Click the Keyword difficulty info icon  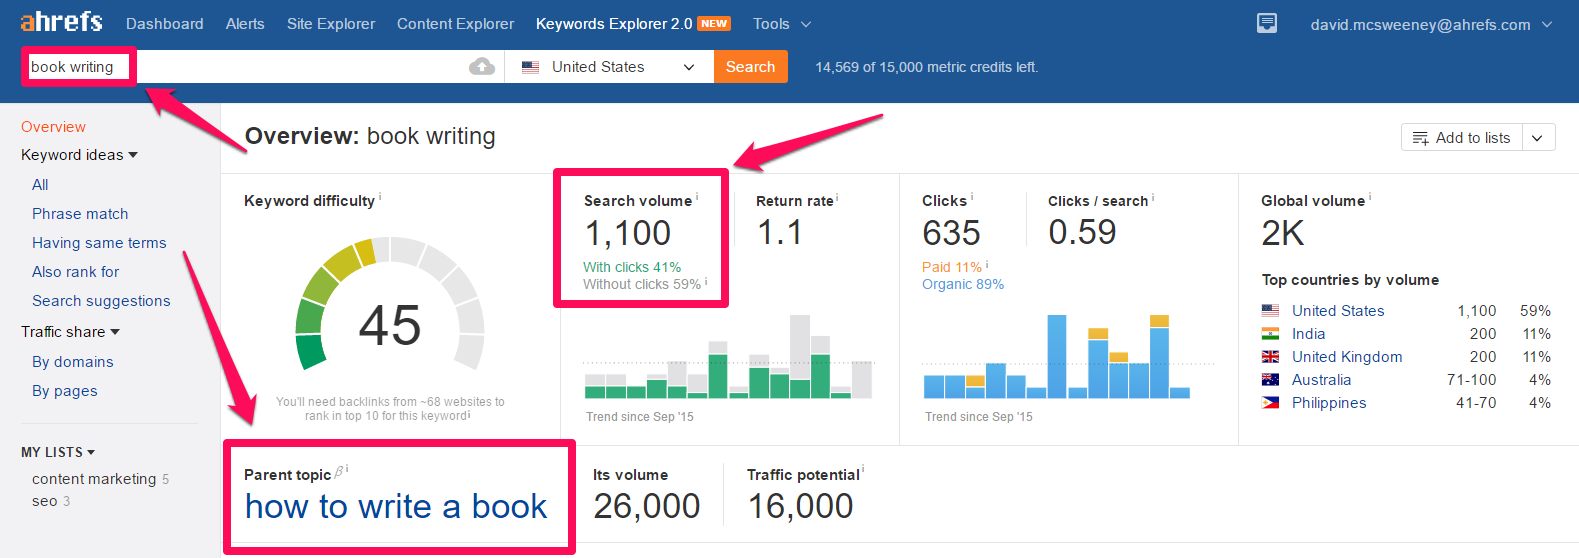(380, 197)
